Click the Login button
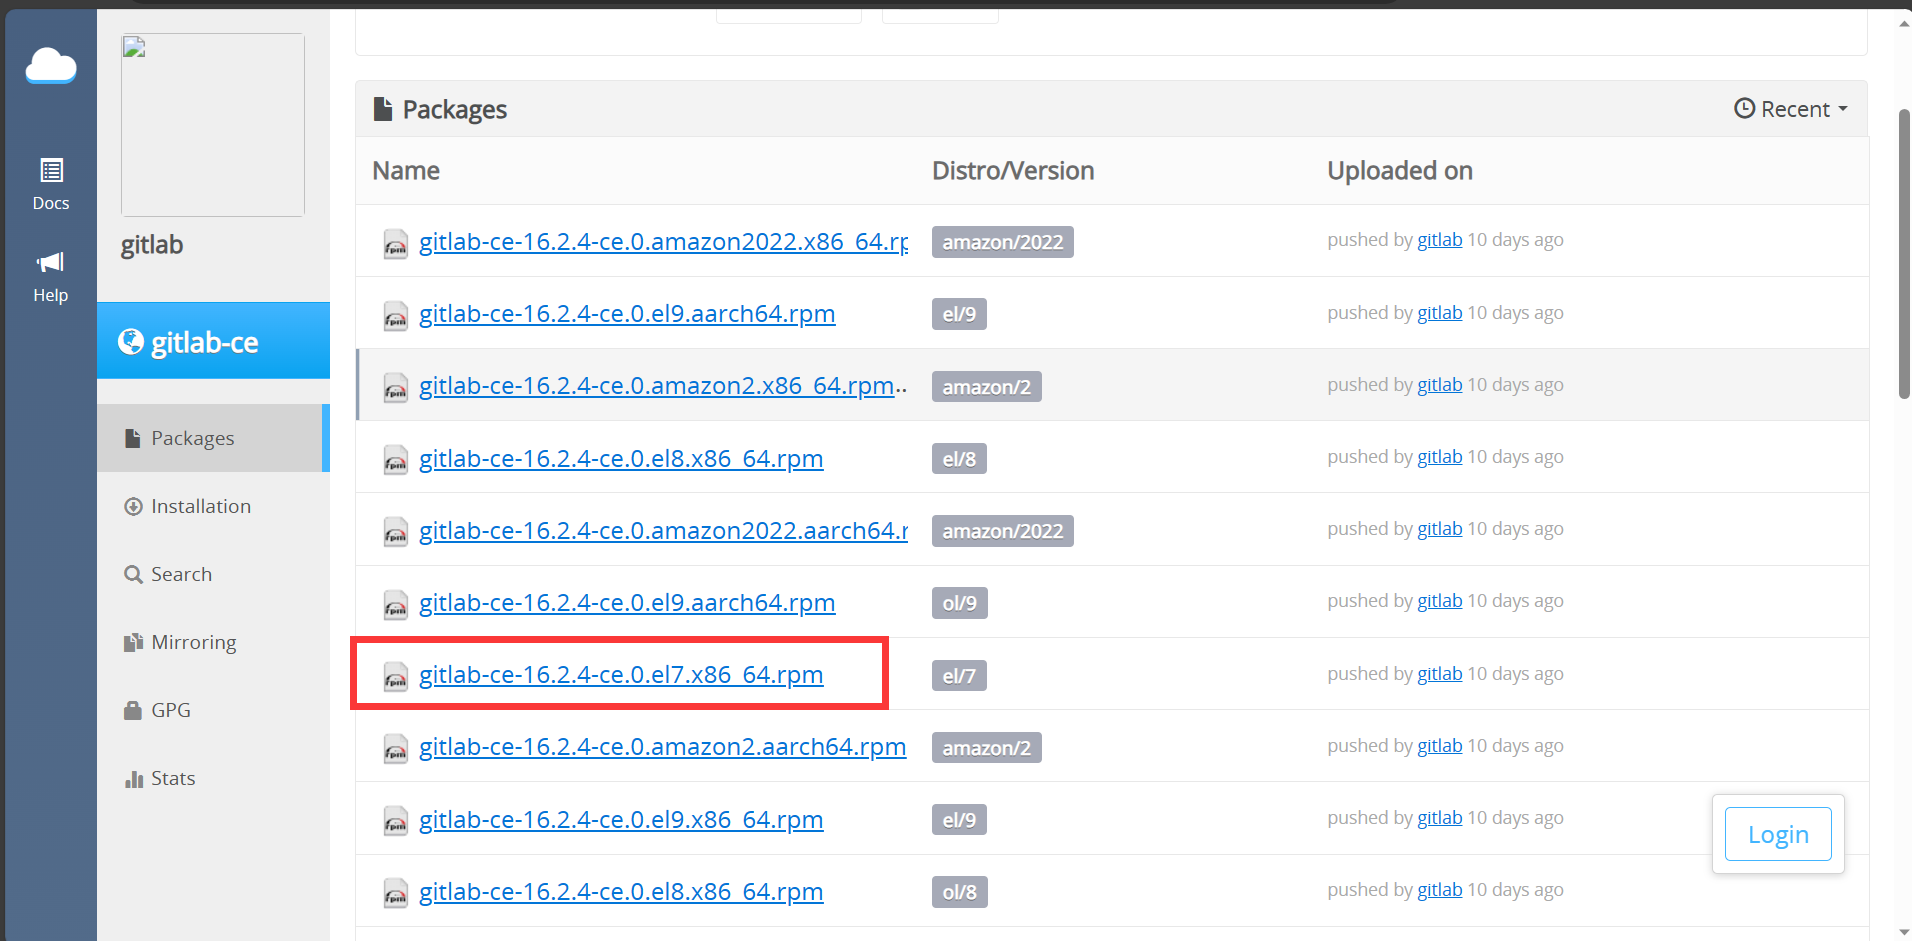Screen dimensions: 1912x941 tap(1778, 834)
